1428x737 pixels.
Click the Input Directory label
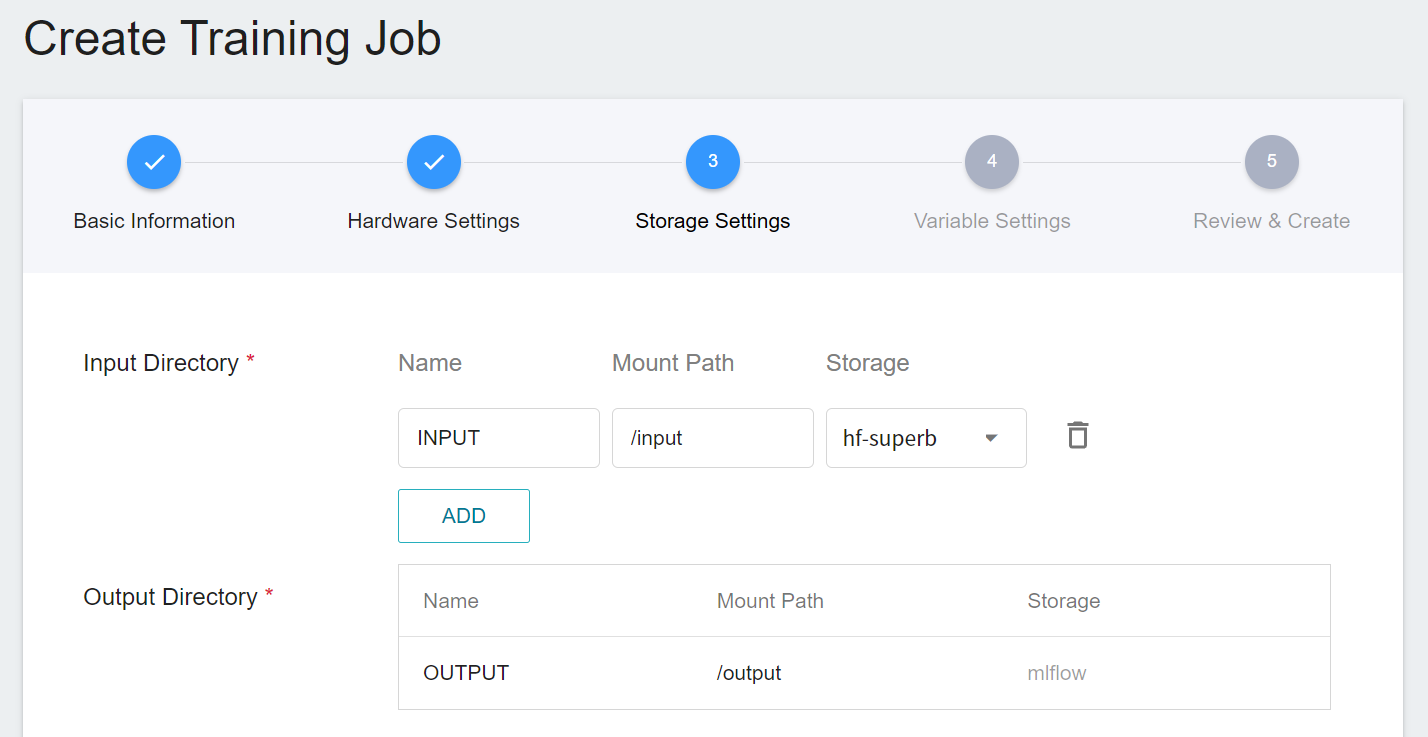pos(161,363)
